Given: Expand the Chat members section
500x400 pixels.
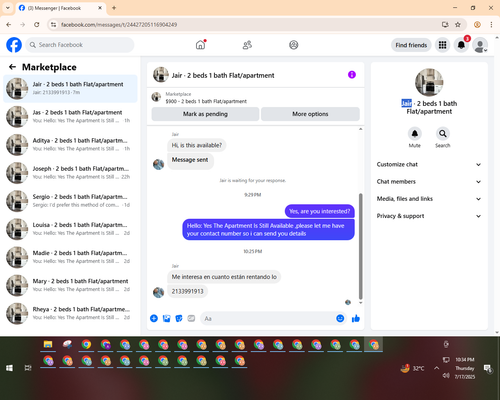Looking at the screenshot, I should (429, 182).
